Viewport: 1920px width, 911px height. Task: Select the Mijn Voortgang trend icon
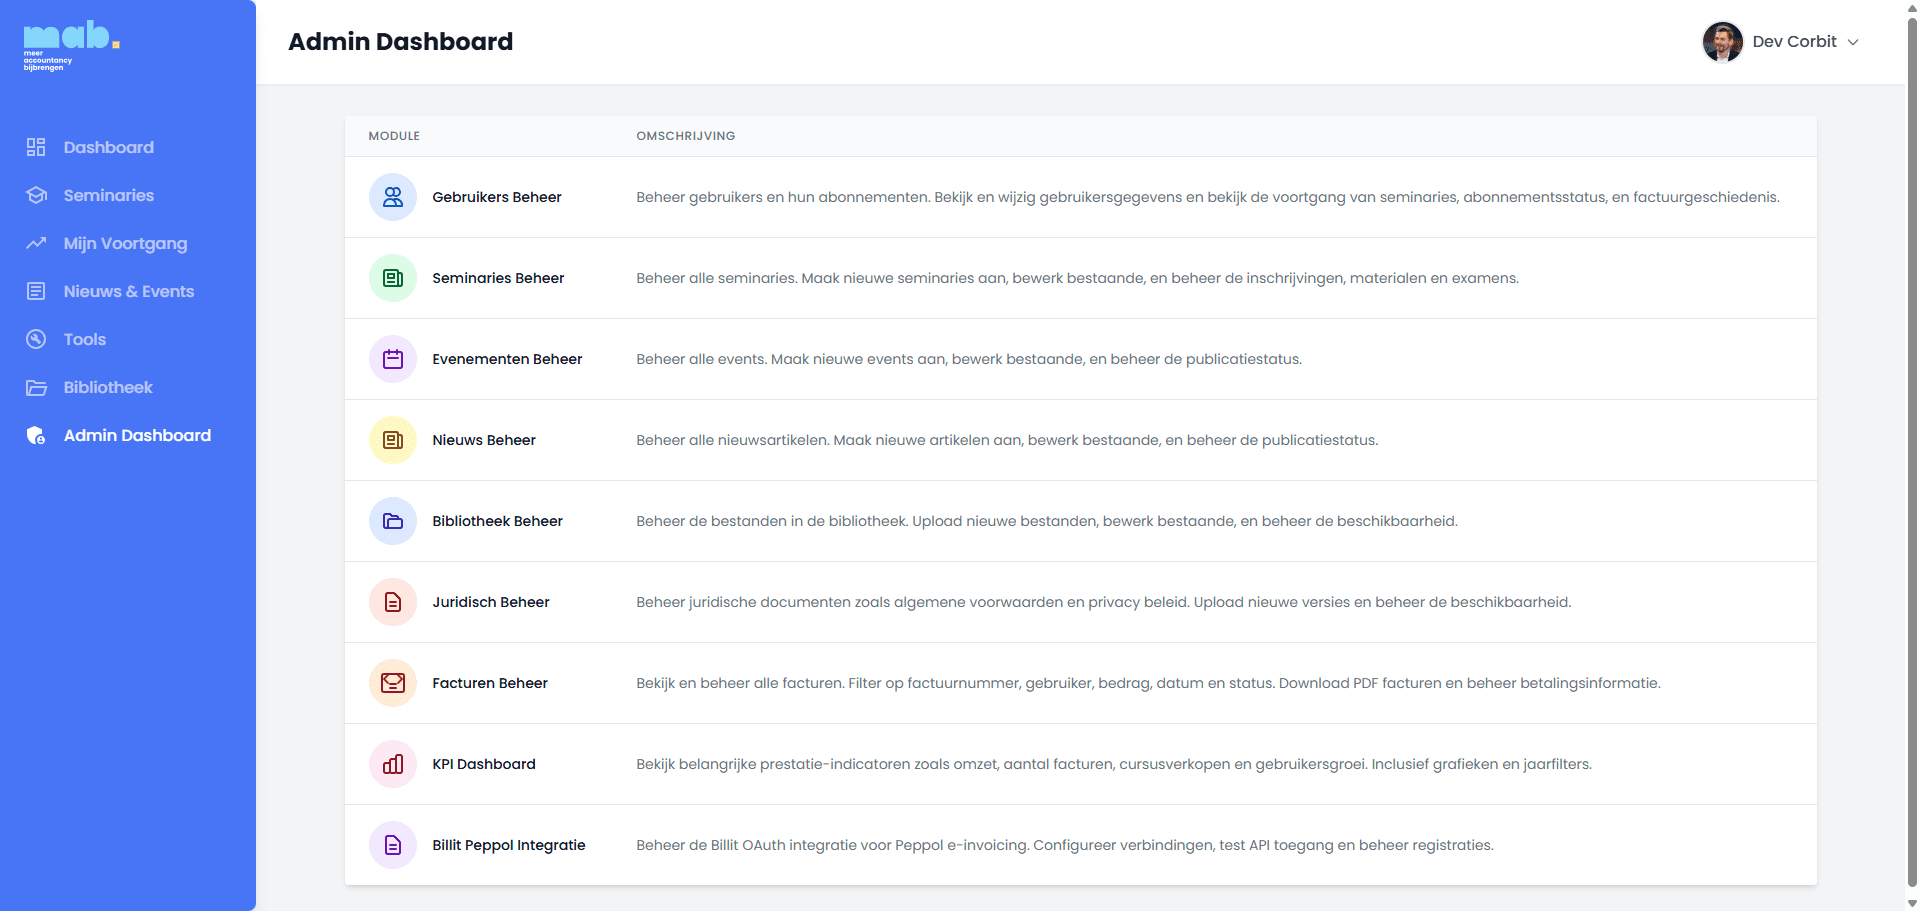(36, 243)
